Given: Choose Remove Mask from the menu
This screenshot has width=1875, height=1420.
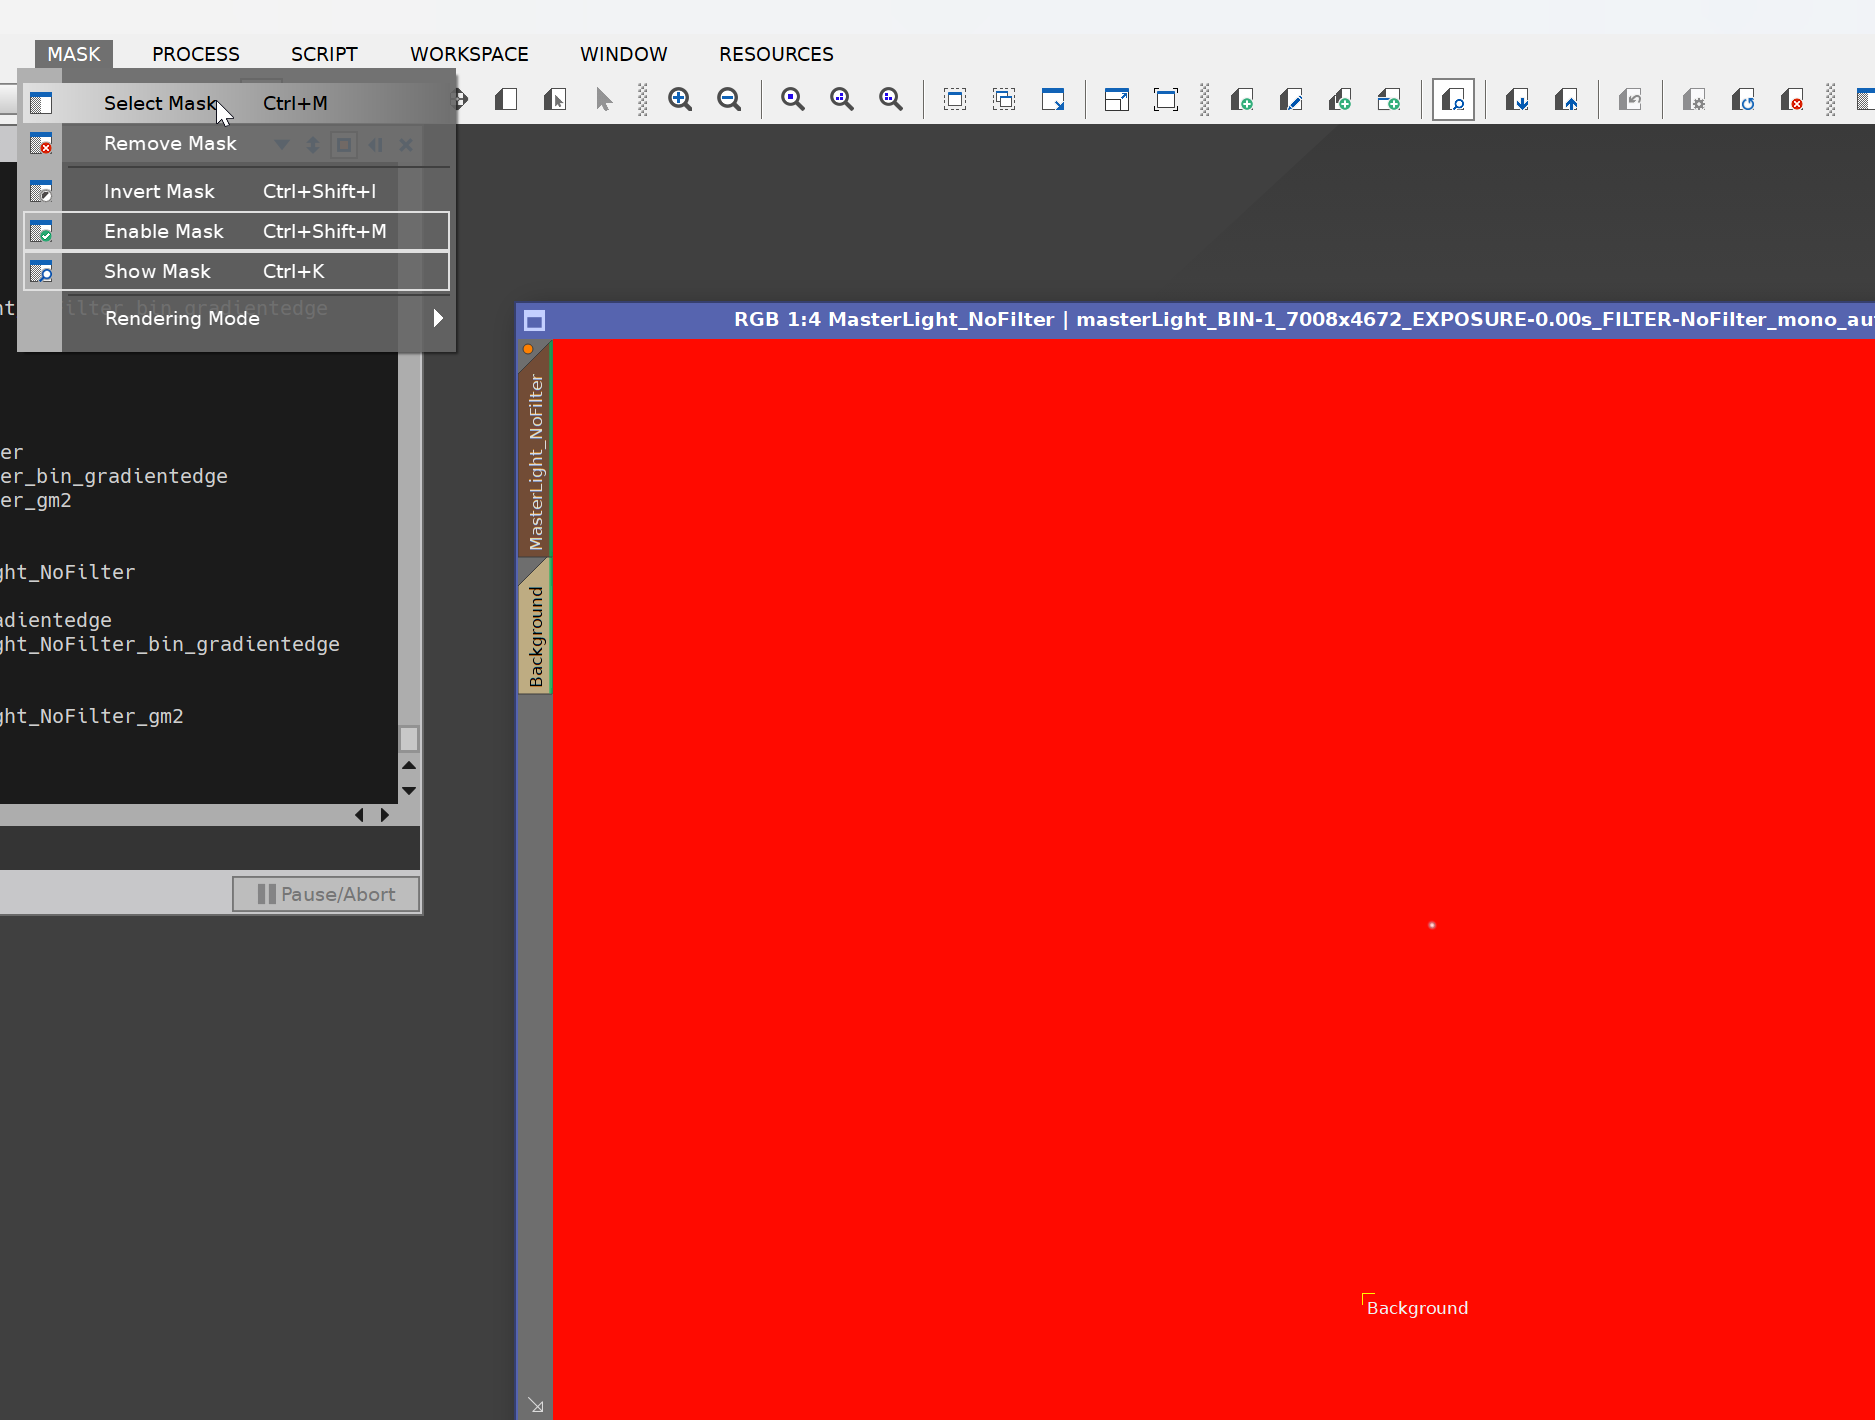Looking at the screenshot, I should pyautogui.click(x=236, y=143).
